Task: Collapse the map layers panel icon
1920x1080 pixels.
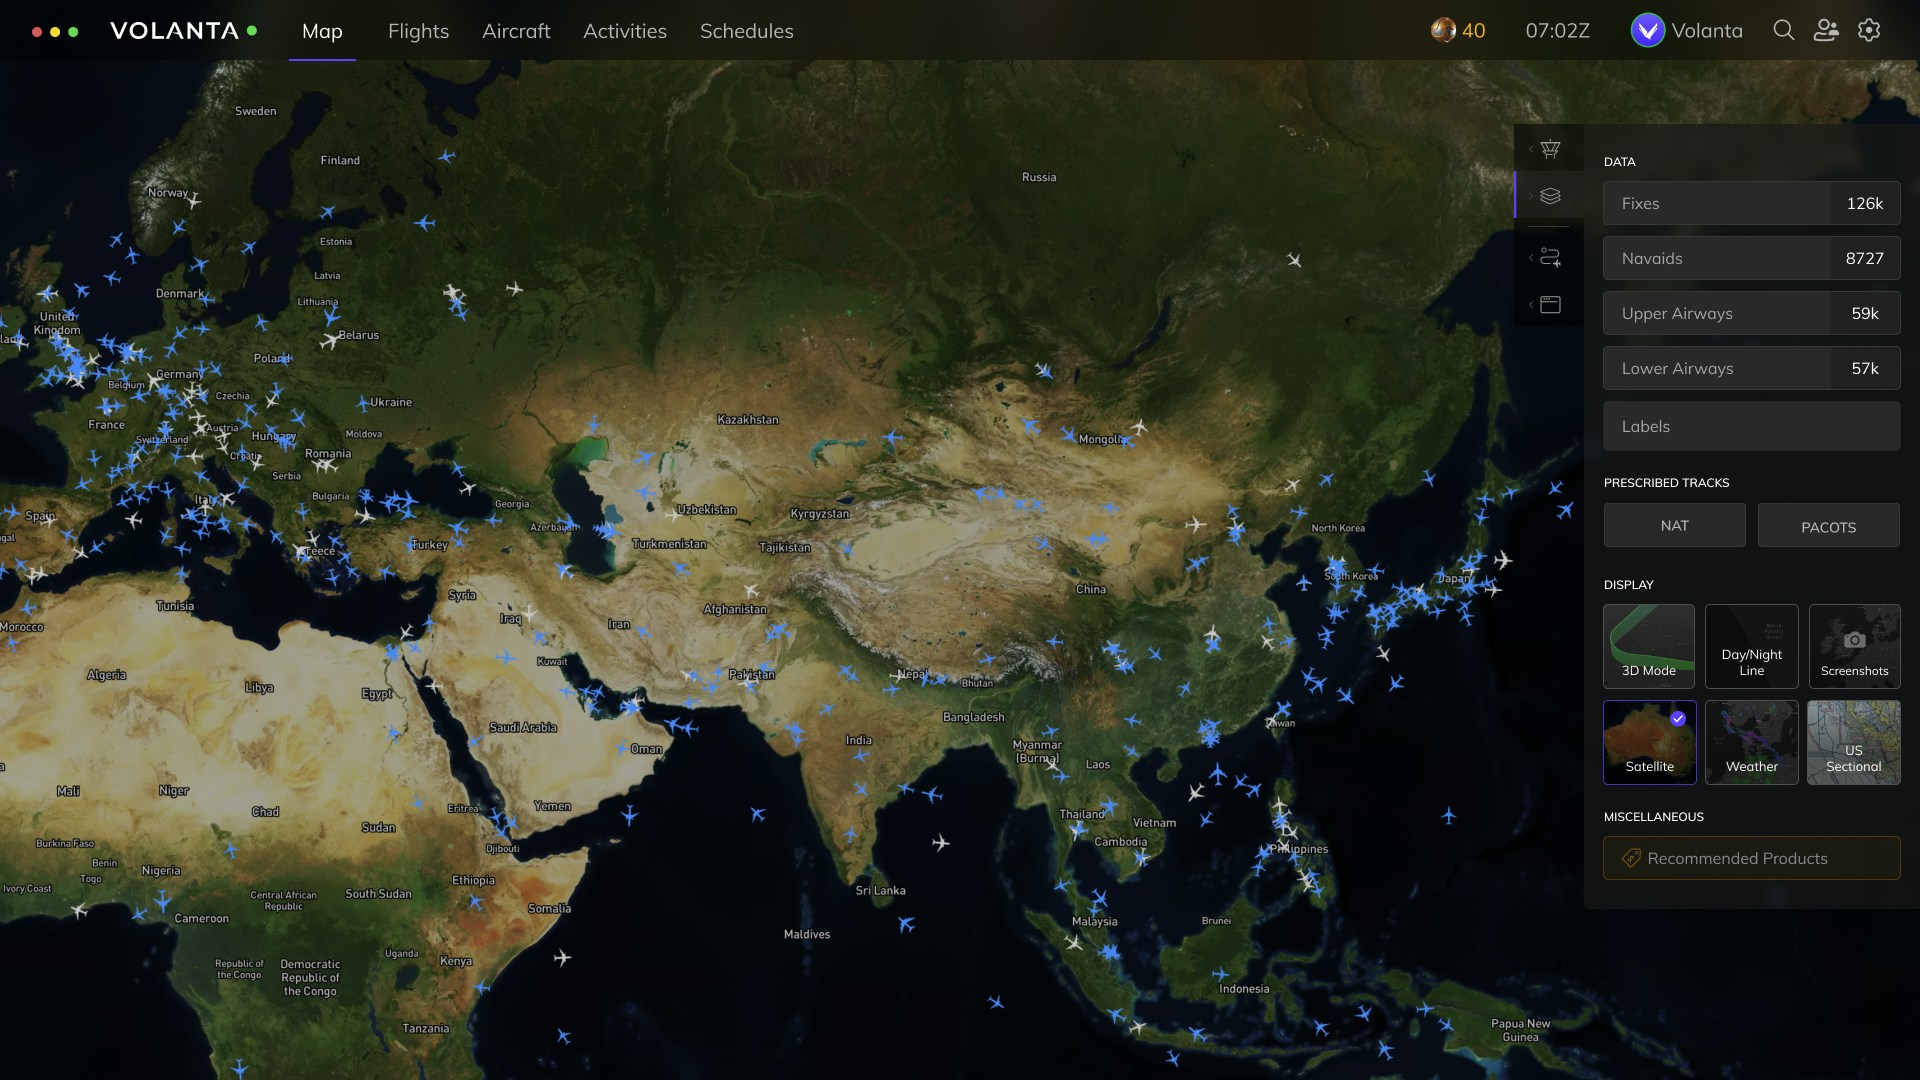Action: point(1550,196)
